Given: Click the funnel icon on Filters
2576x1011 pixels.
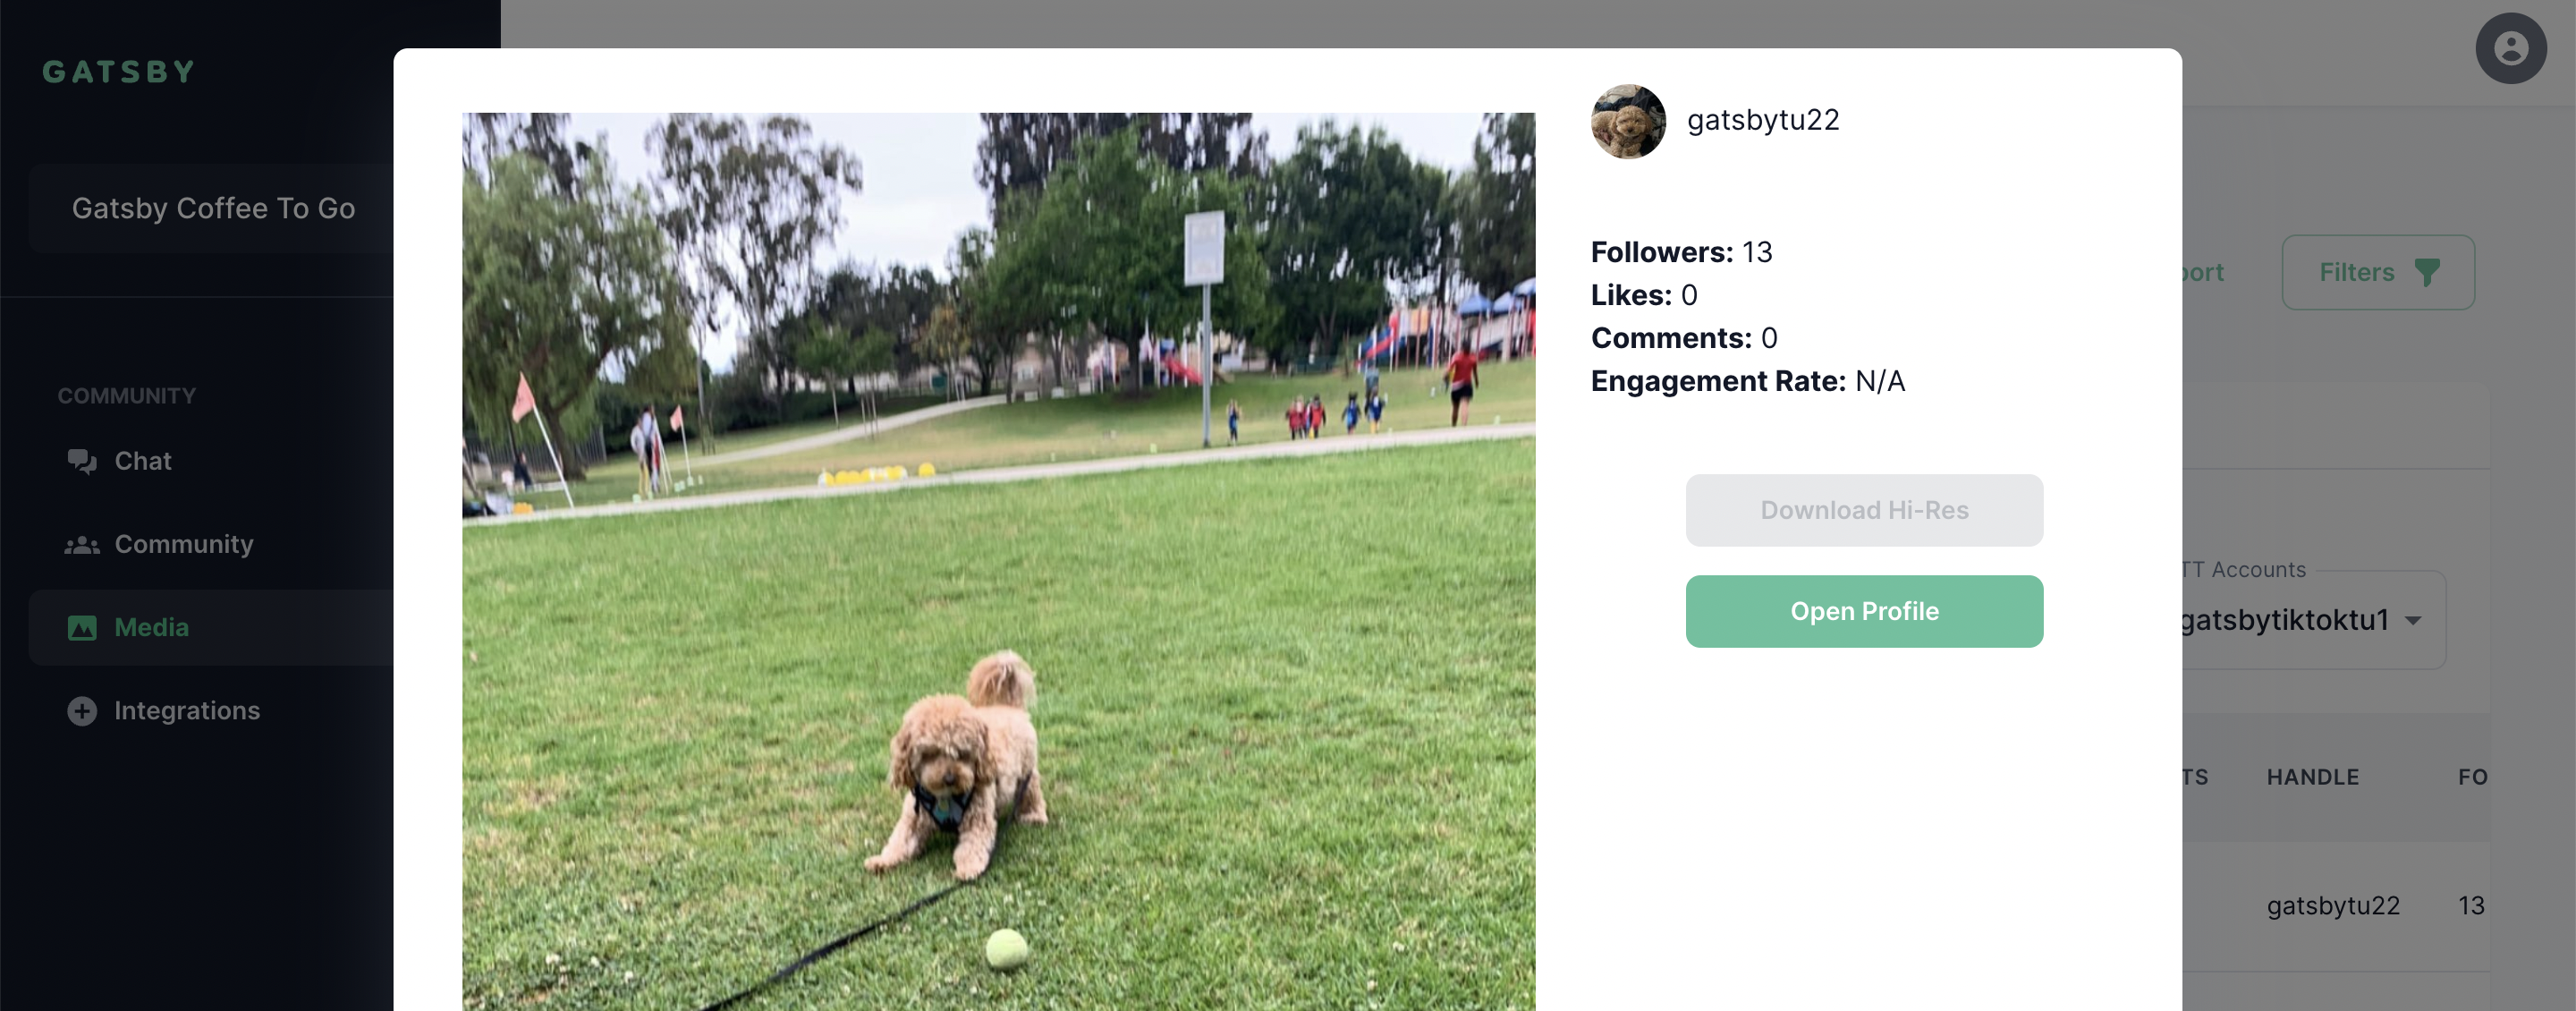Looking at the screenshot, I should (2427, 273).
